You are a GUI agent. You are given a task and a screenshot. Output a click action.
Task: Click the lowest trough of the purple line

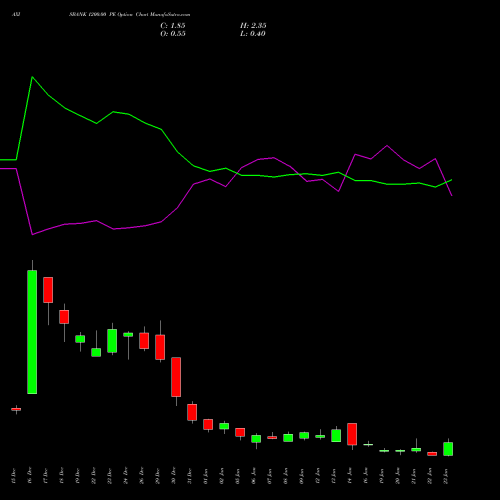click(32, 235)
